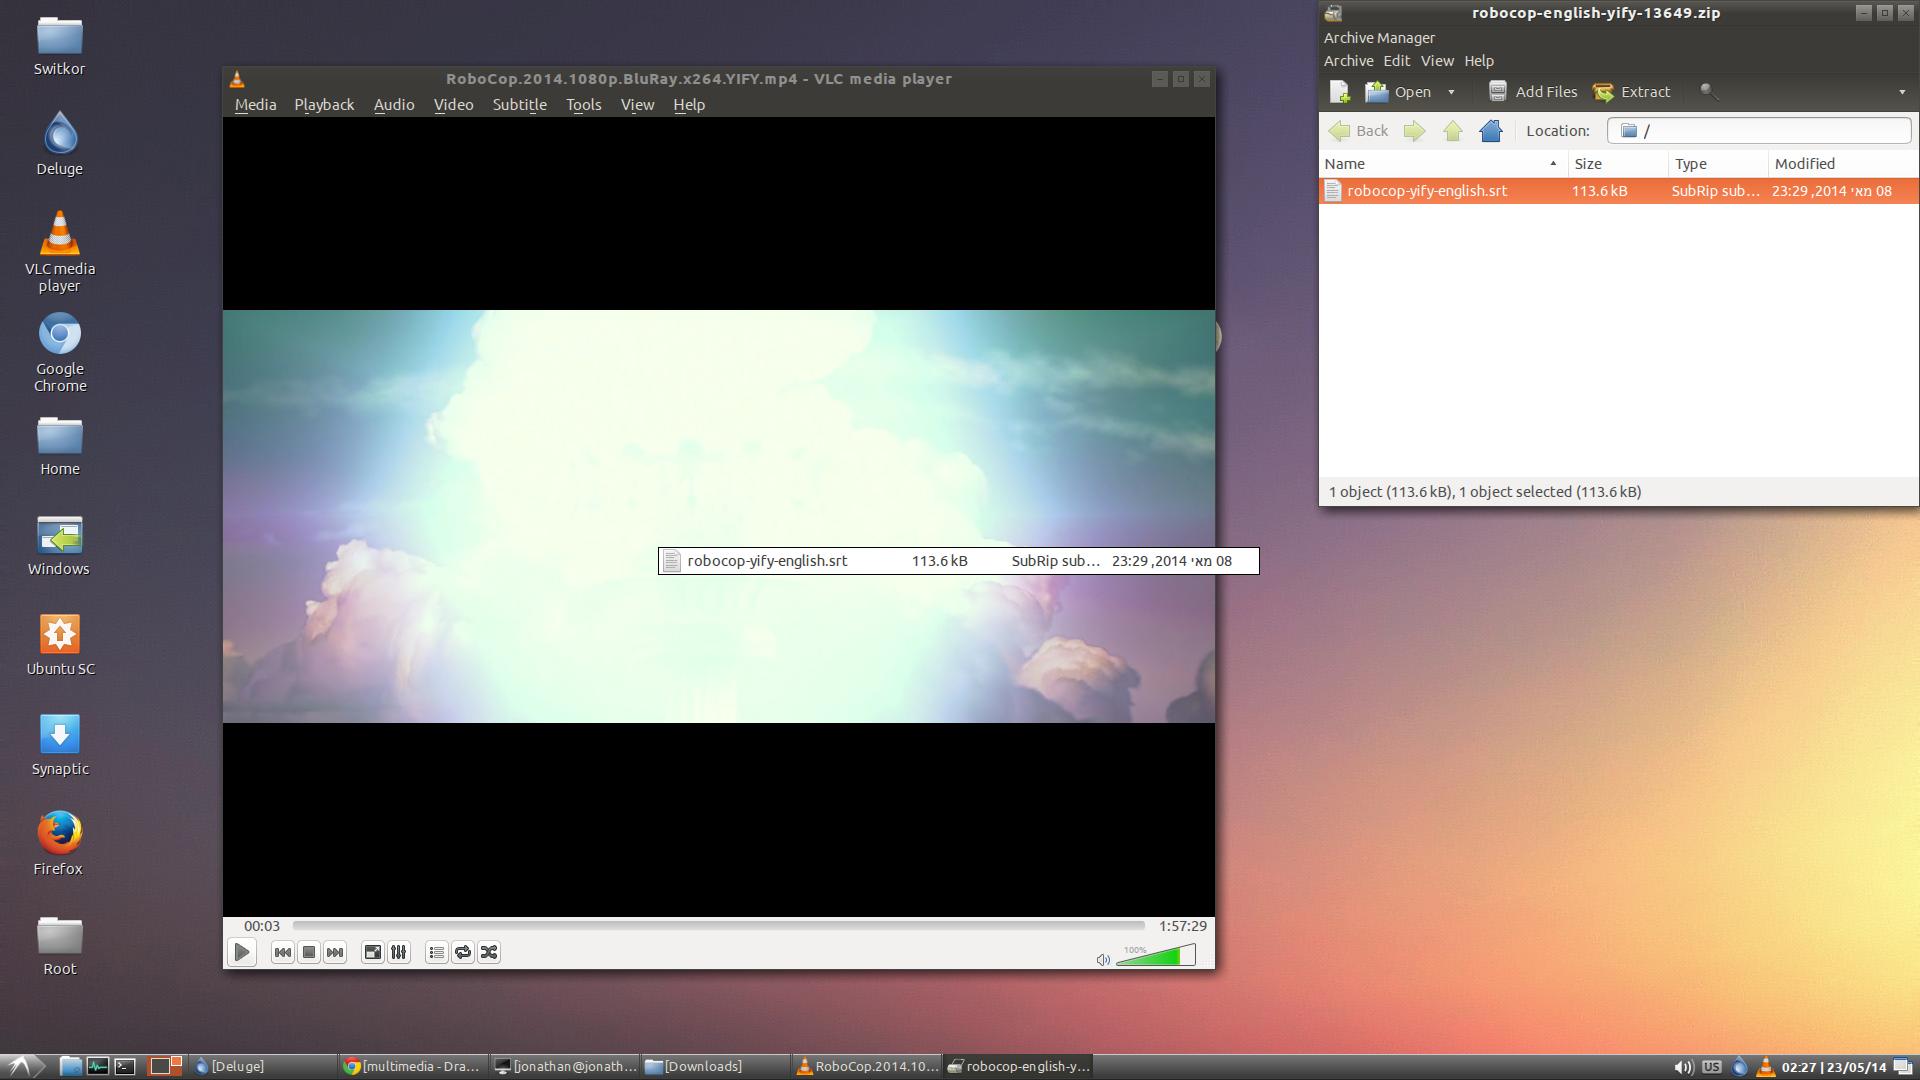Image resolution: width=1920 pixels, height=1080 pixels.
Task: Expand the Open recent archives dropdown arrow
Action: coord(1451,92)
